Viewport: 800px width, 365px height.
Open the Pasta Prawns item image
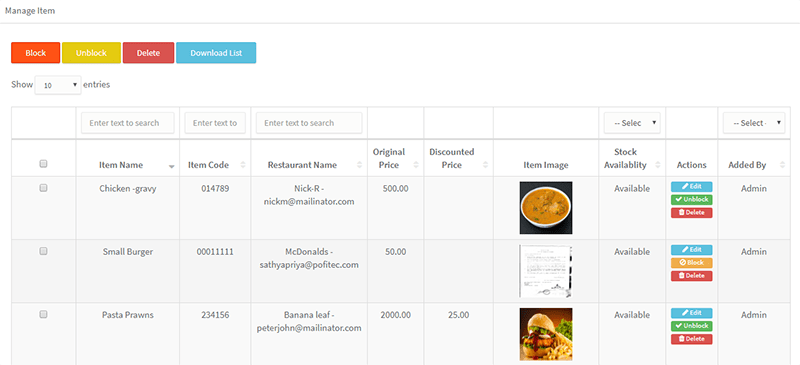pyautogui.click(x=546, y=334)
